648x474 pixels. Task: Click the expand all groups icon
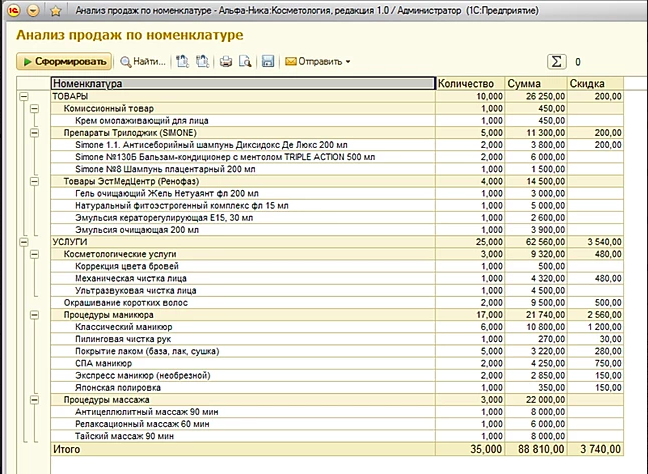pos(183,62)
